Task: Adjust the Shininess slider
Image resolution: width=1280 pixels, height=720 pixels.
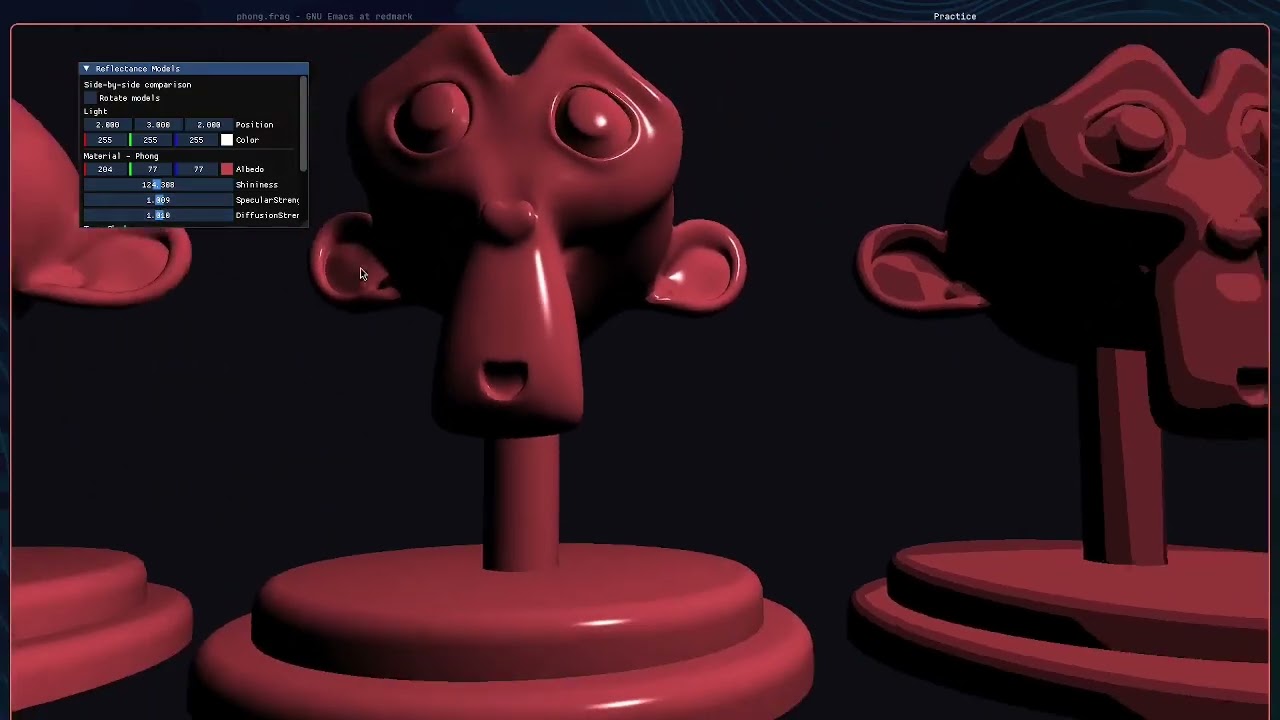Action: click(x=158, y=185)
